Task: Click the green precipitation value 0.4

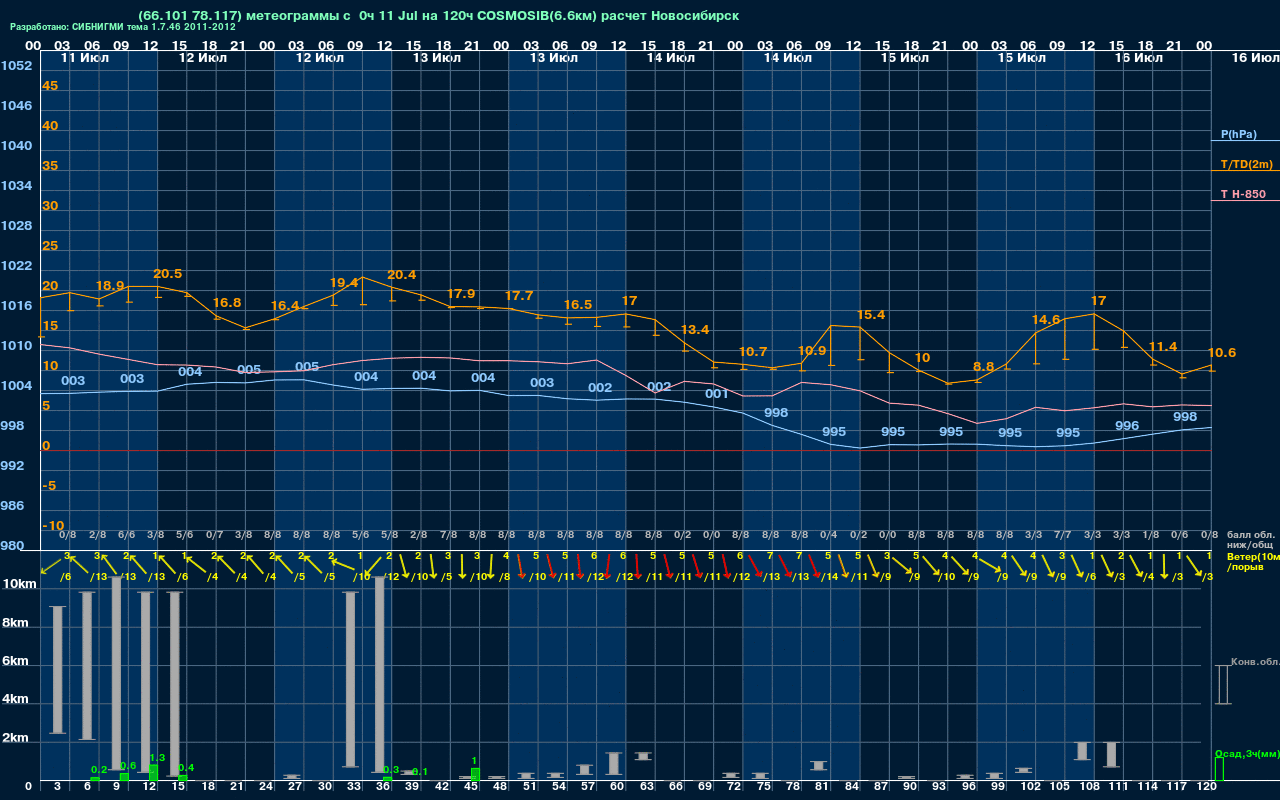Action: tap(186, 768)
